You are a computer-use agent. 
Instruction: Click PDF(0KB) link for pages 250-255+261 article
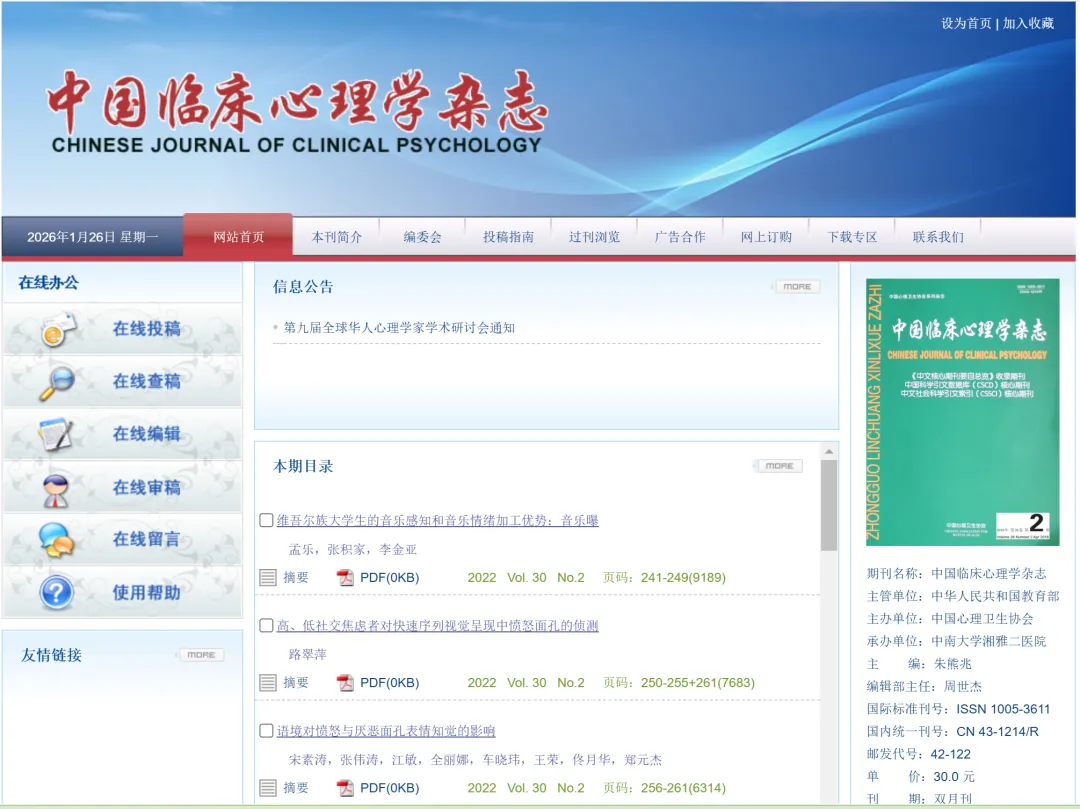(390, 683)
